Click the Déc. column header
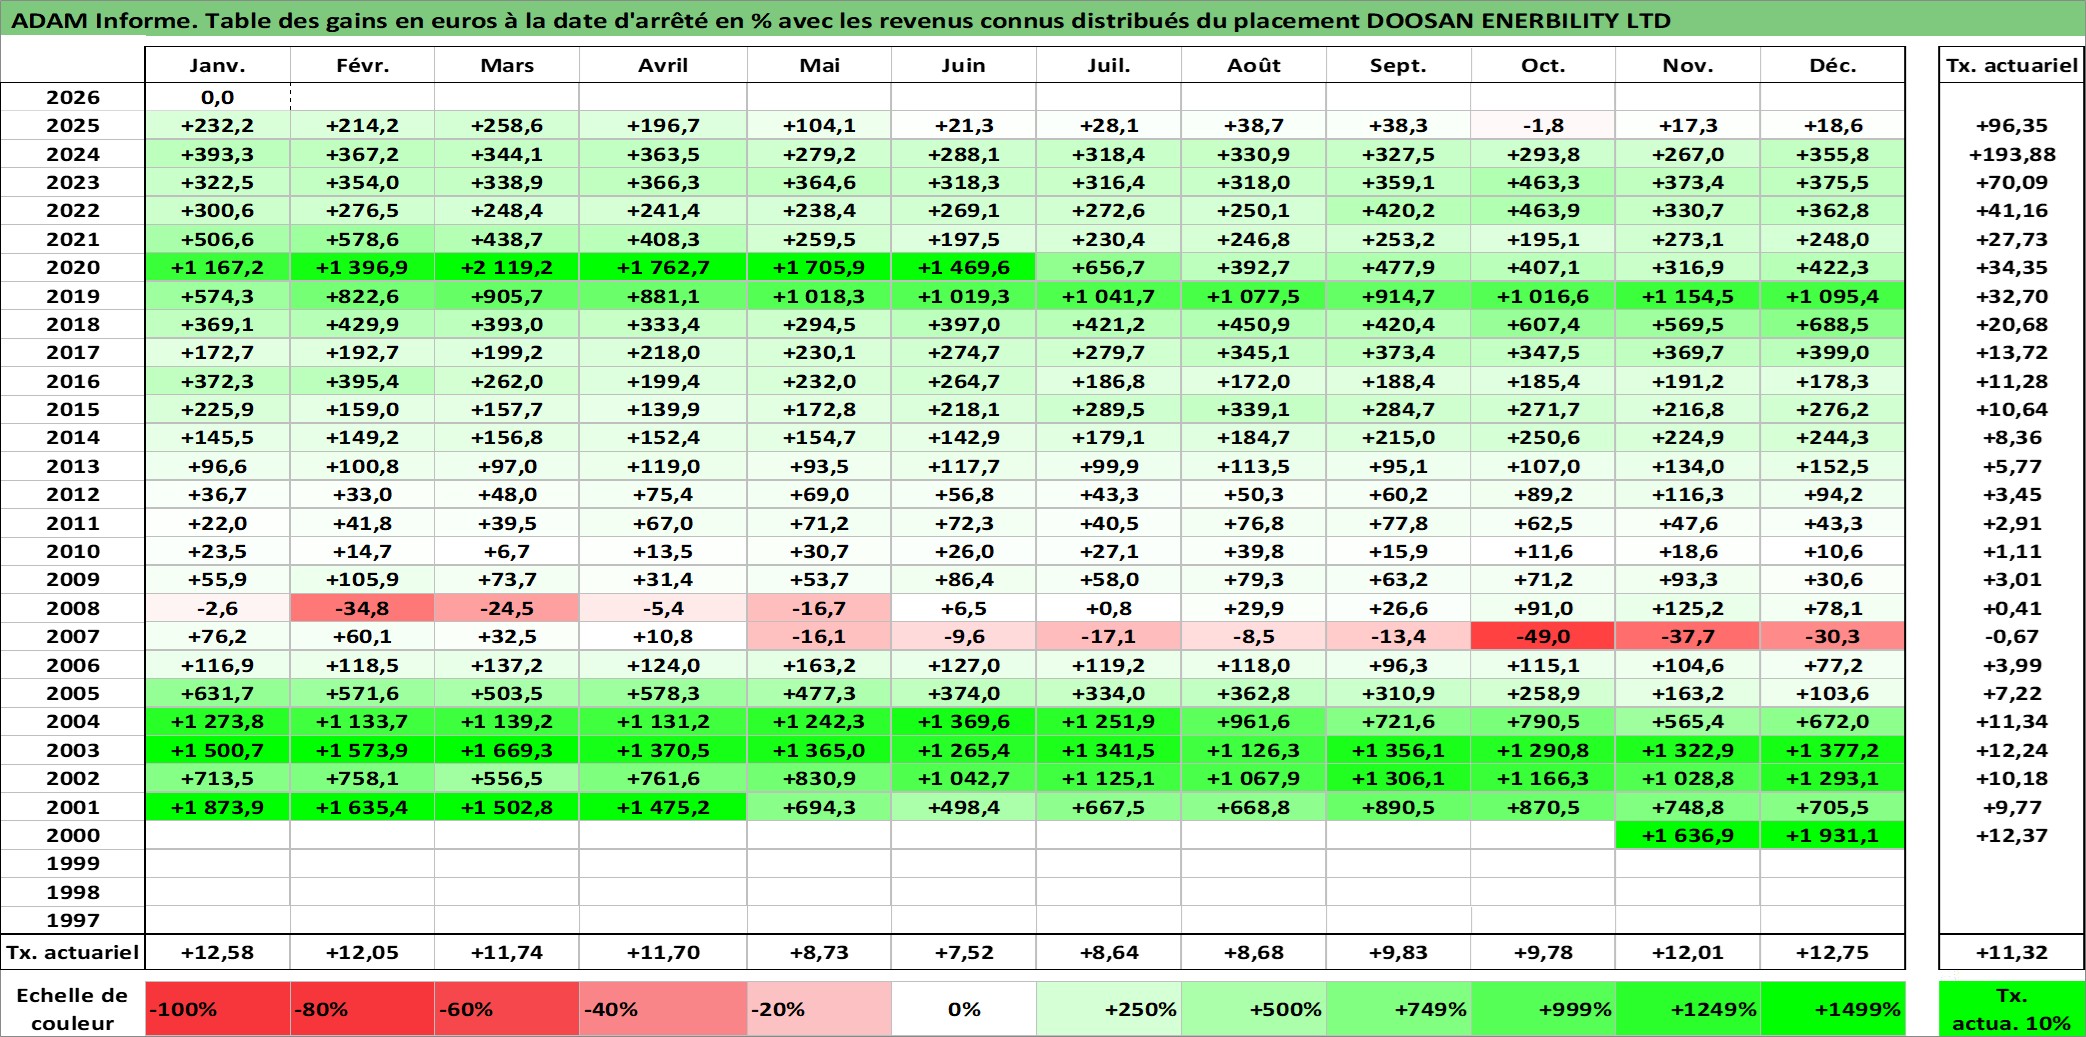Screen dimensions: 2086x1037 (1832, 65)
